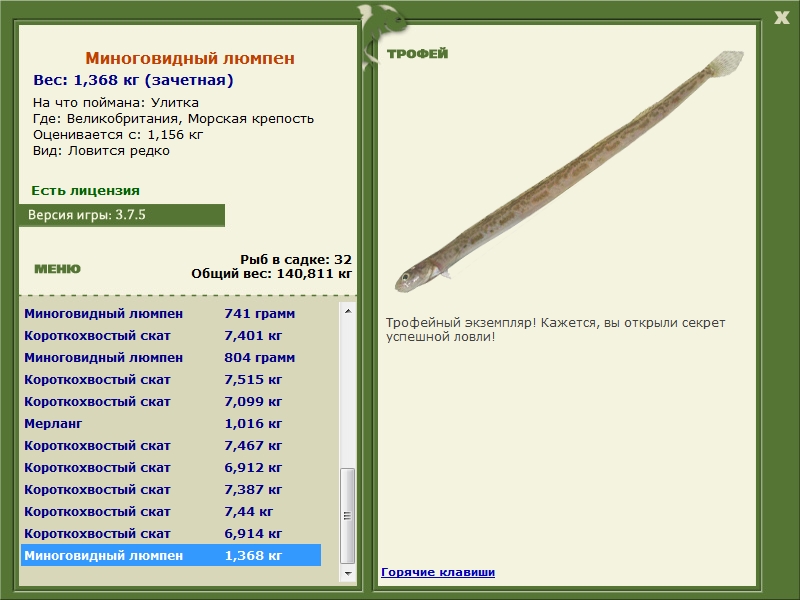
Task: Select Миноговидный люмпен 804 грамм row
Action: 171,358
